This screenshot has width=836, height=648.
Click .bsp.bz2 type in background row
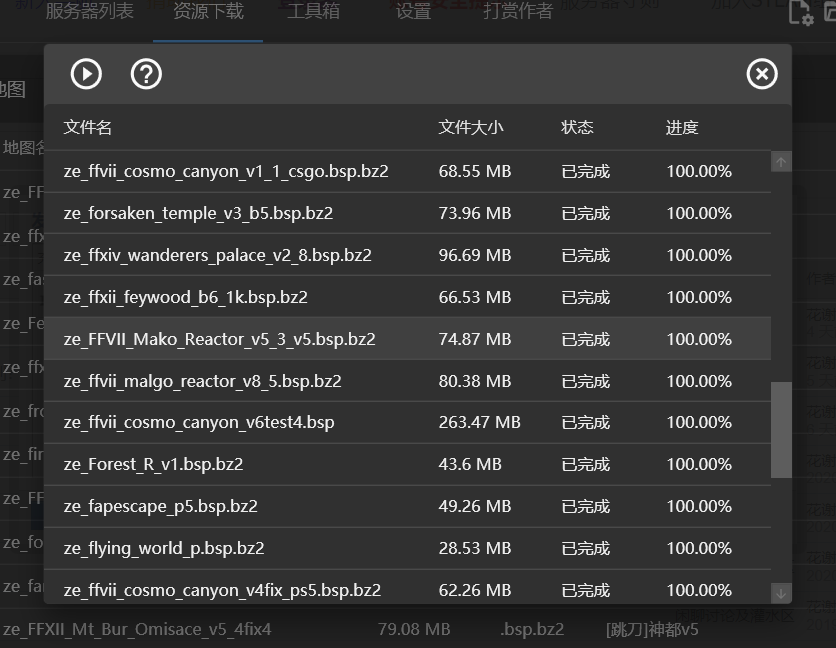coord(532,629)
